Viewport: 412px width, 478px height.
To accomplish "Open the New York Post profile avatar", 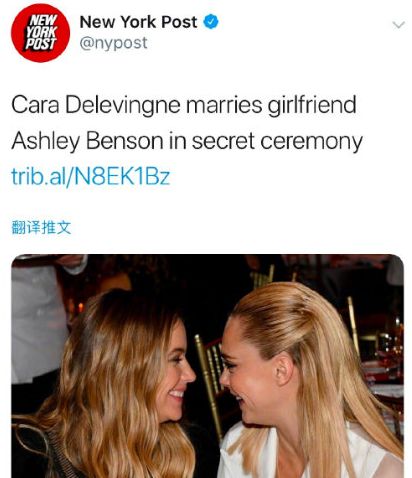I will coord(40,33).
